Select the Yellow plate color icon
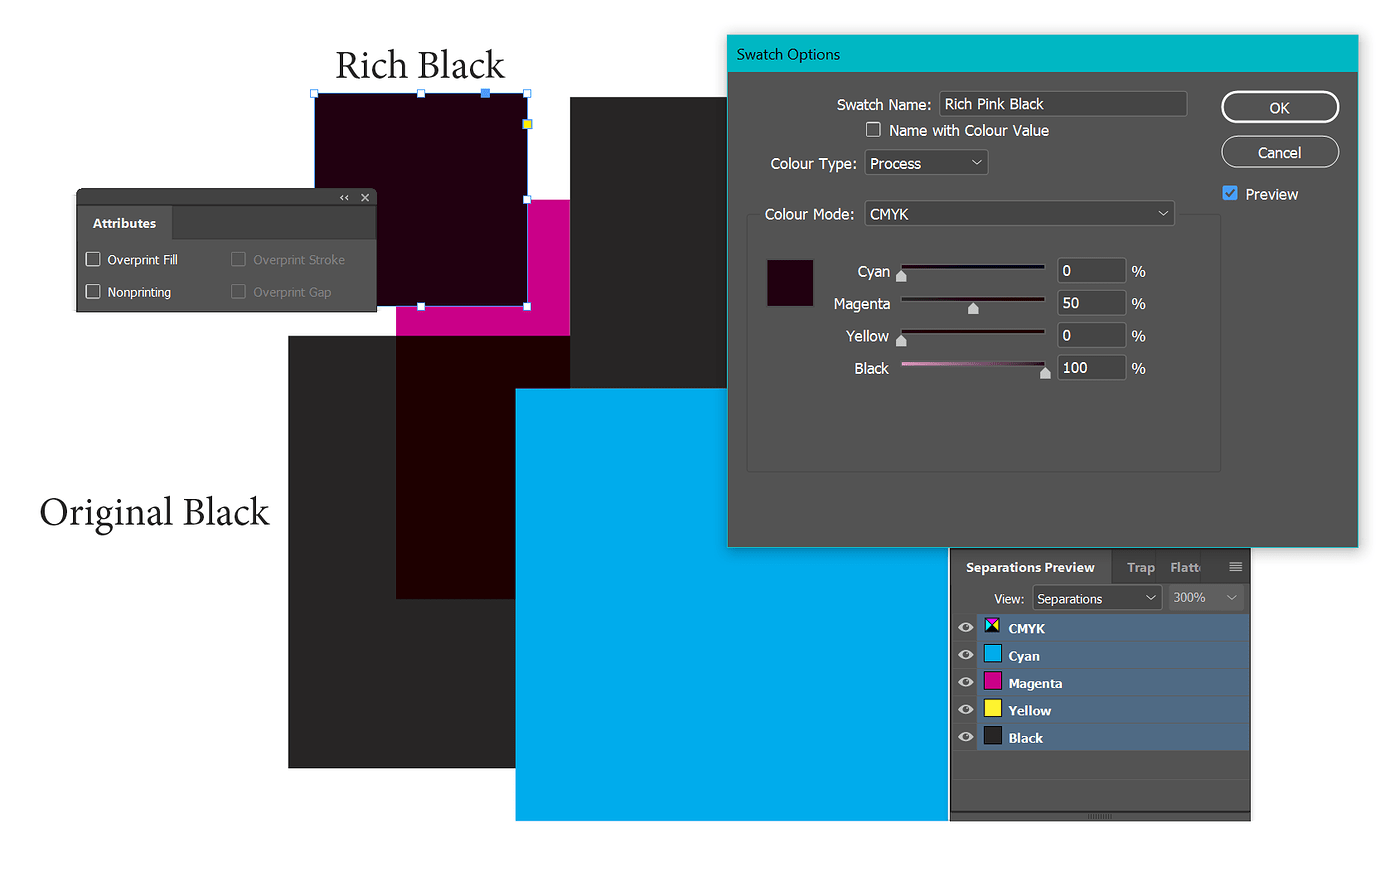Screen dimensions: 1380x876 [992, 709]
